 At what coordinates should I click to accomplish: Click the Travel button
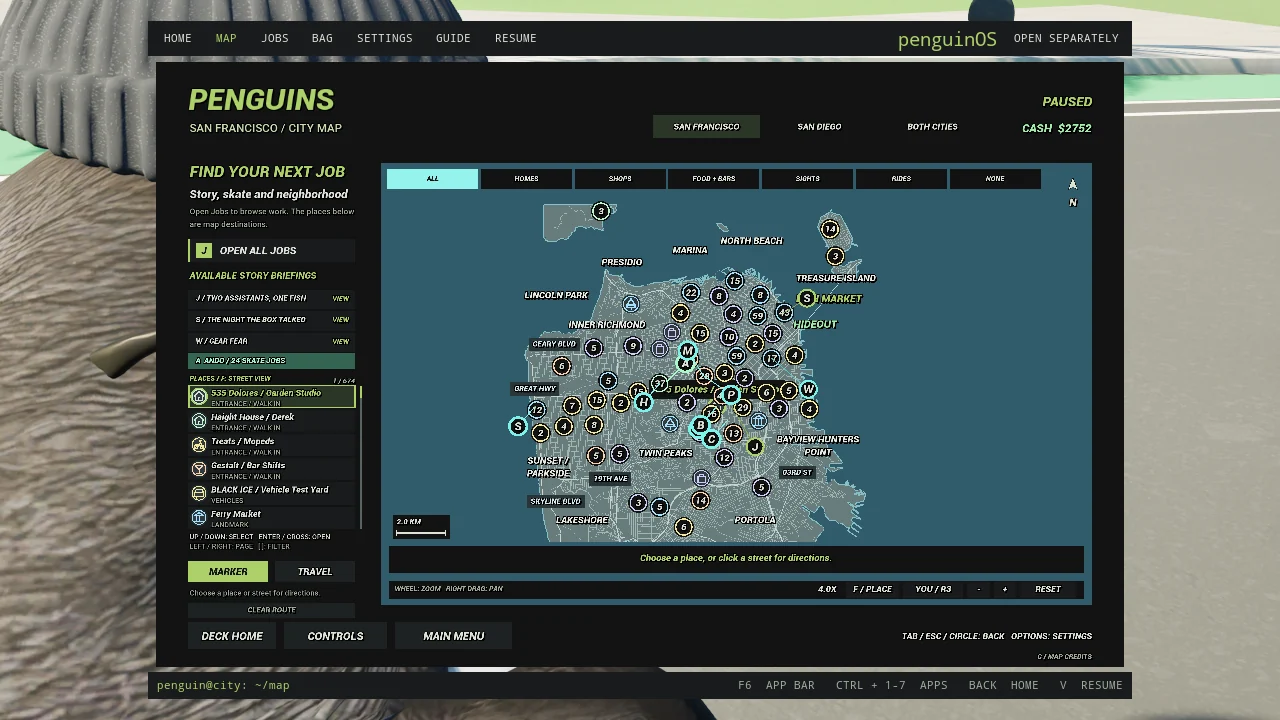[x=315, y=572]
